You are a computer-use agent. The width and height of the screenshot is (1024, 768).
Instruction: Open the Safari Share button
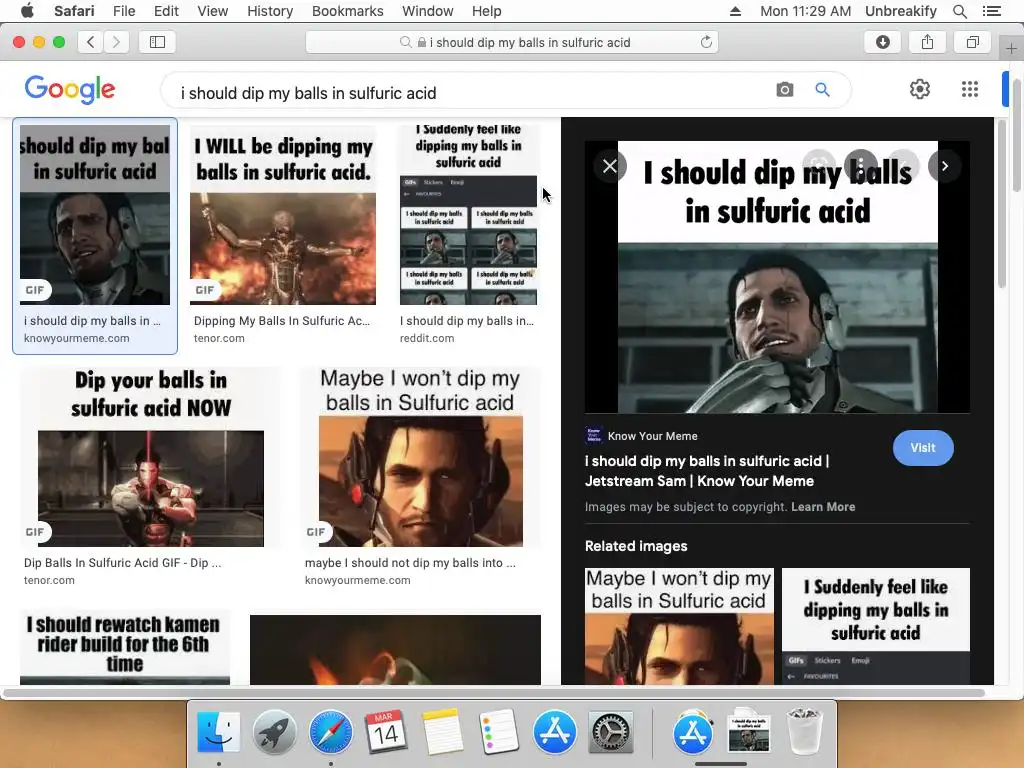[x=927, y=42]
